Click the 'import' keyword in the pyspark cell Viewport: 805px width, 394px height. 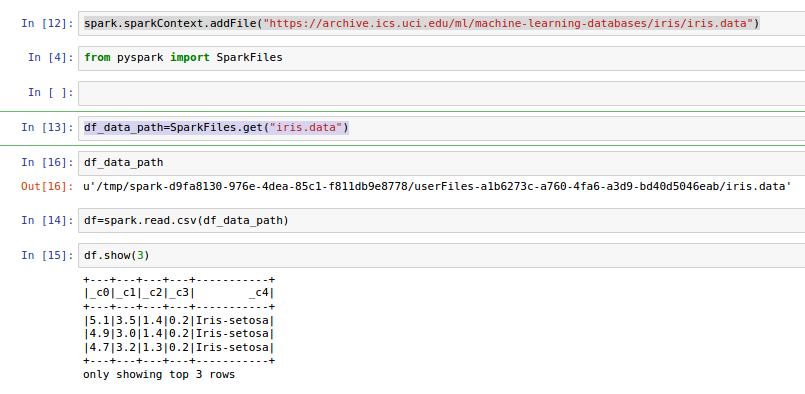pos(190,58)
